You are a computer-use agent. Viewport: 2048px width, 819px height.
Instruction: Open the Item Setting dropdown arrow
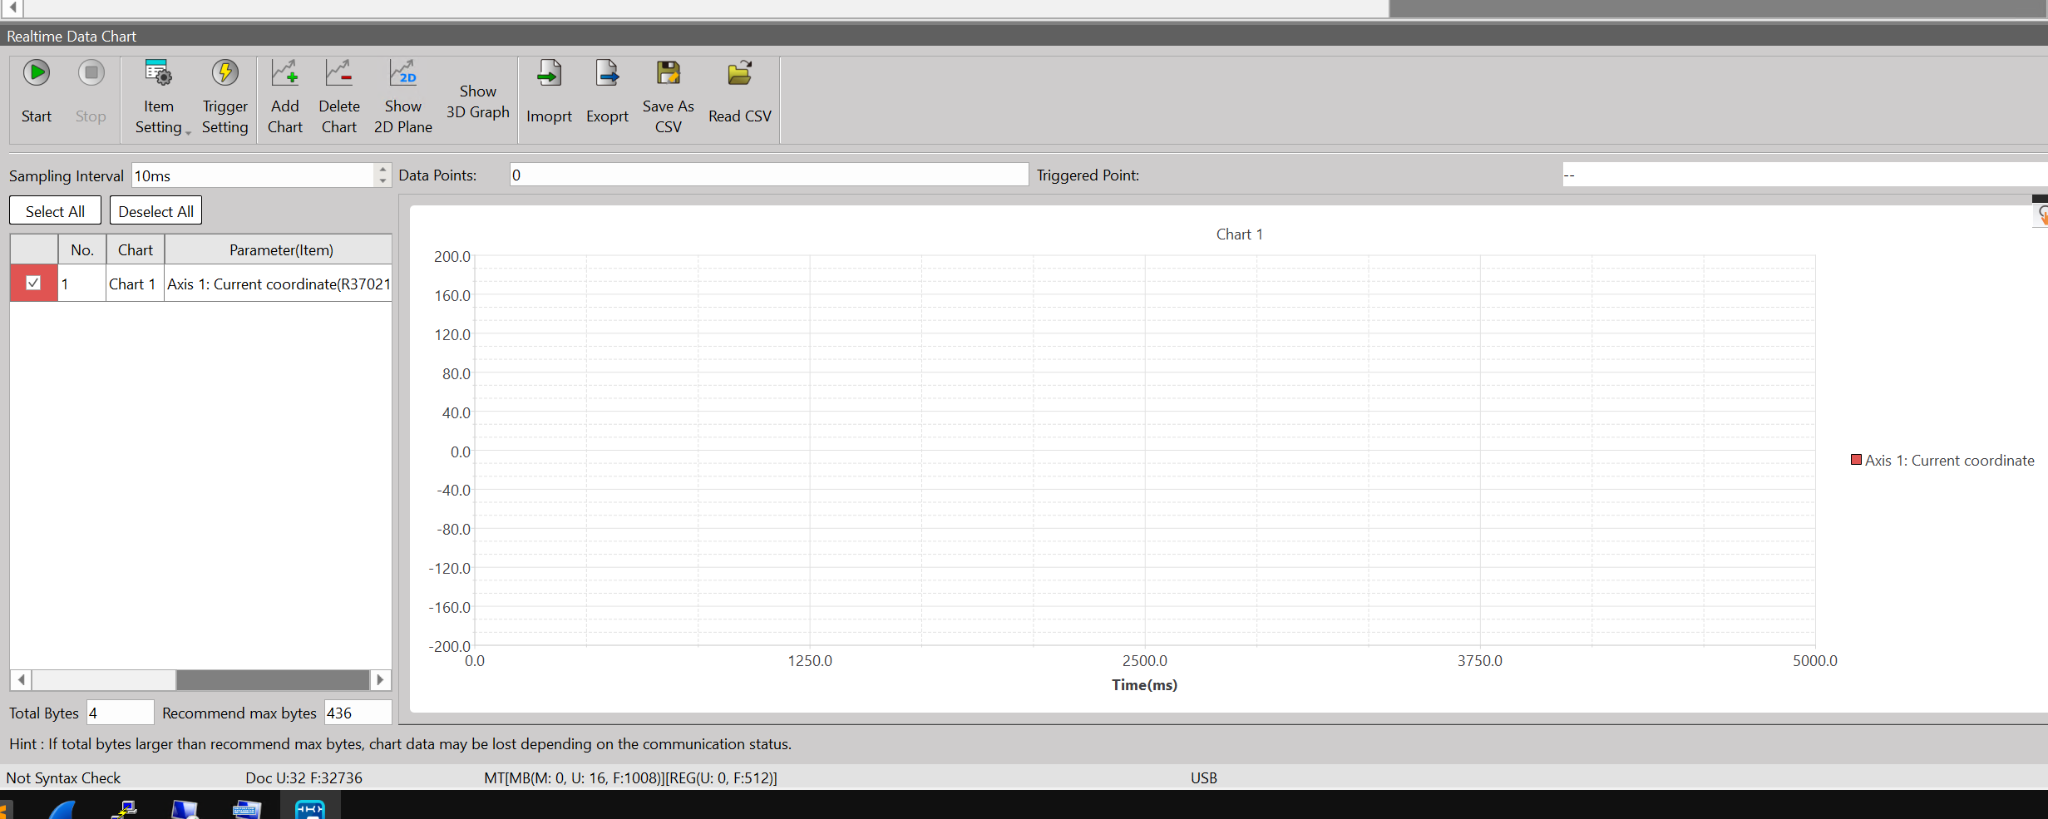tap(188, 132)
